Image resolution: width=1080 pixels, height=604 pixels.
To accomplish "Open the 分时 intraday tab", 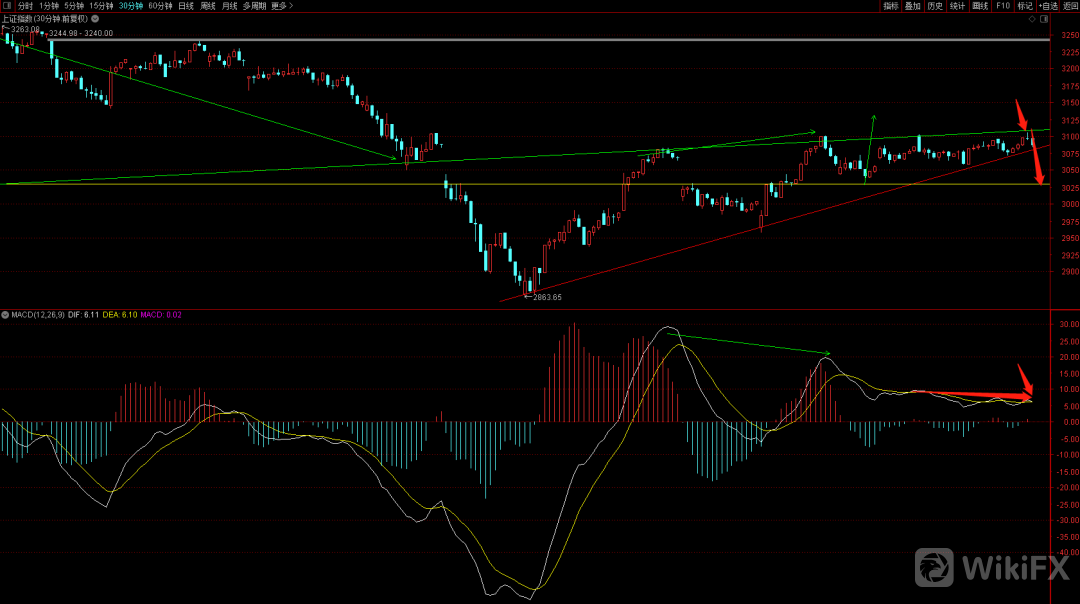I will (x=25, y=6).
